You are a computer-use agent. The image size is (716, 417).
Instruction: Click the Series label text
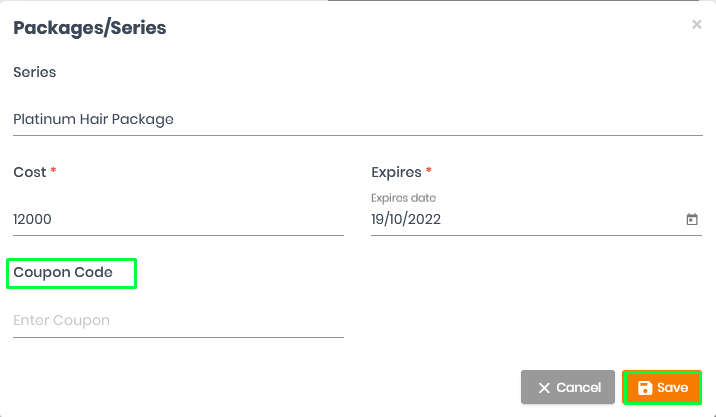[x=35, y=72]
